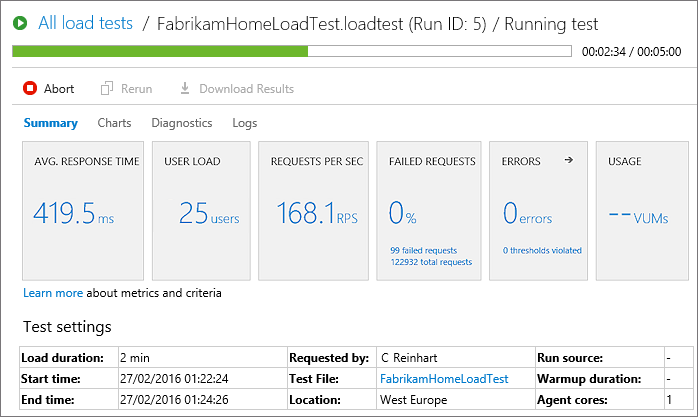Open the 99 failed requests detail
Image resolution: width=698 pixels, height=417 pixels.
[423, 250]
